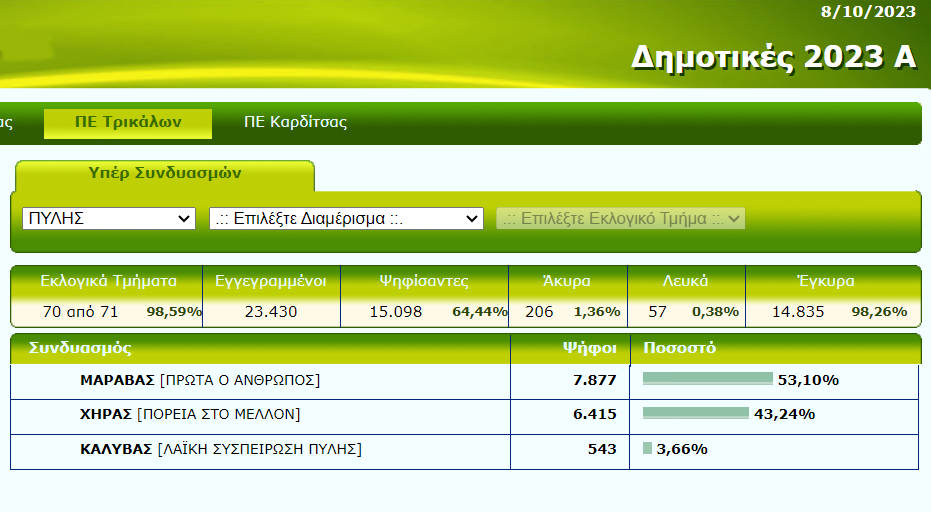Click the 43,24% percentage bar for ΧΗΡΑΣ
Viewport: 931px width, 512px height.
695,413
